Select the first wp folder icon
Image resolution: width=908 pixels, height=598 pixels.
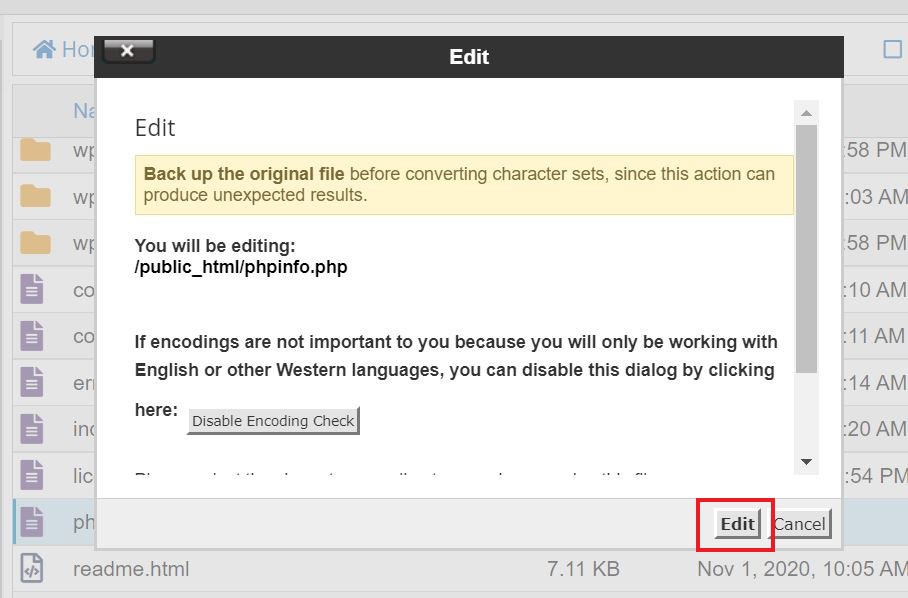35,150
